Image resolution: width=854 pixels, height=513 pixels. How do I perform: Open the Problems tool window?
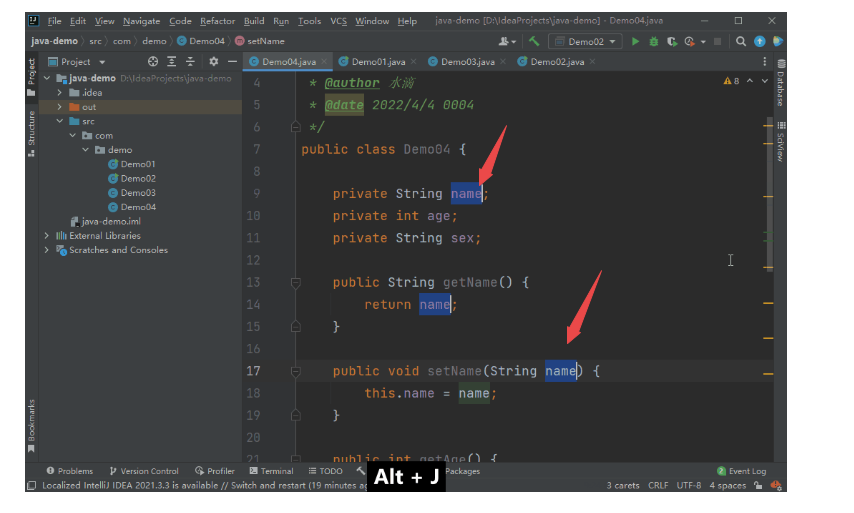pyautogui.click(x=70, y=471)
